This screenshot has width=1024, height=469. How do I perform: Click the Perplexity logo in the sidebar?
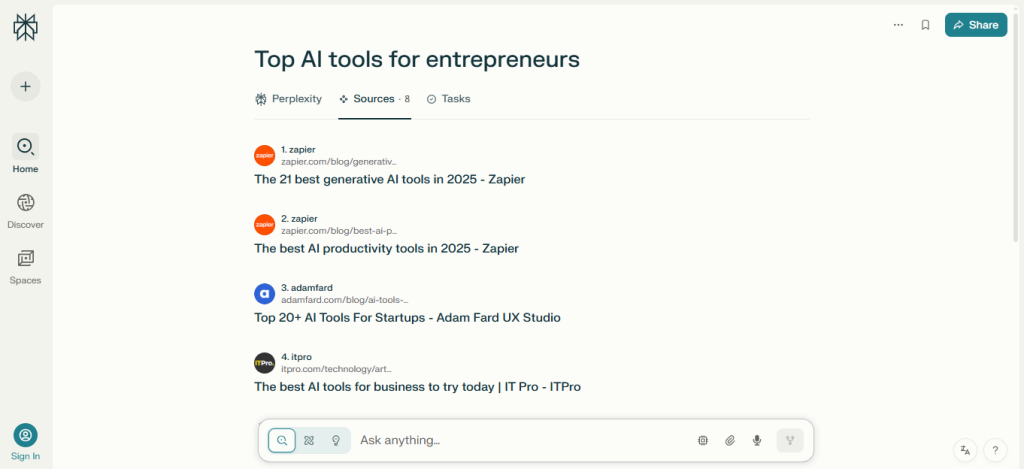[x=25, y=27]
